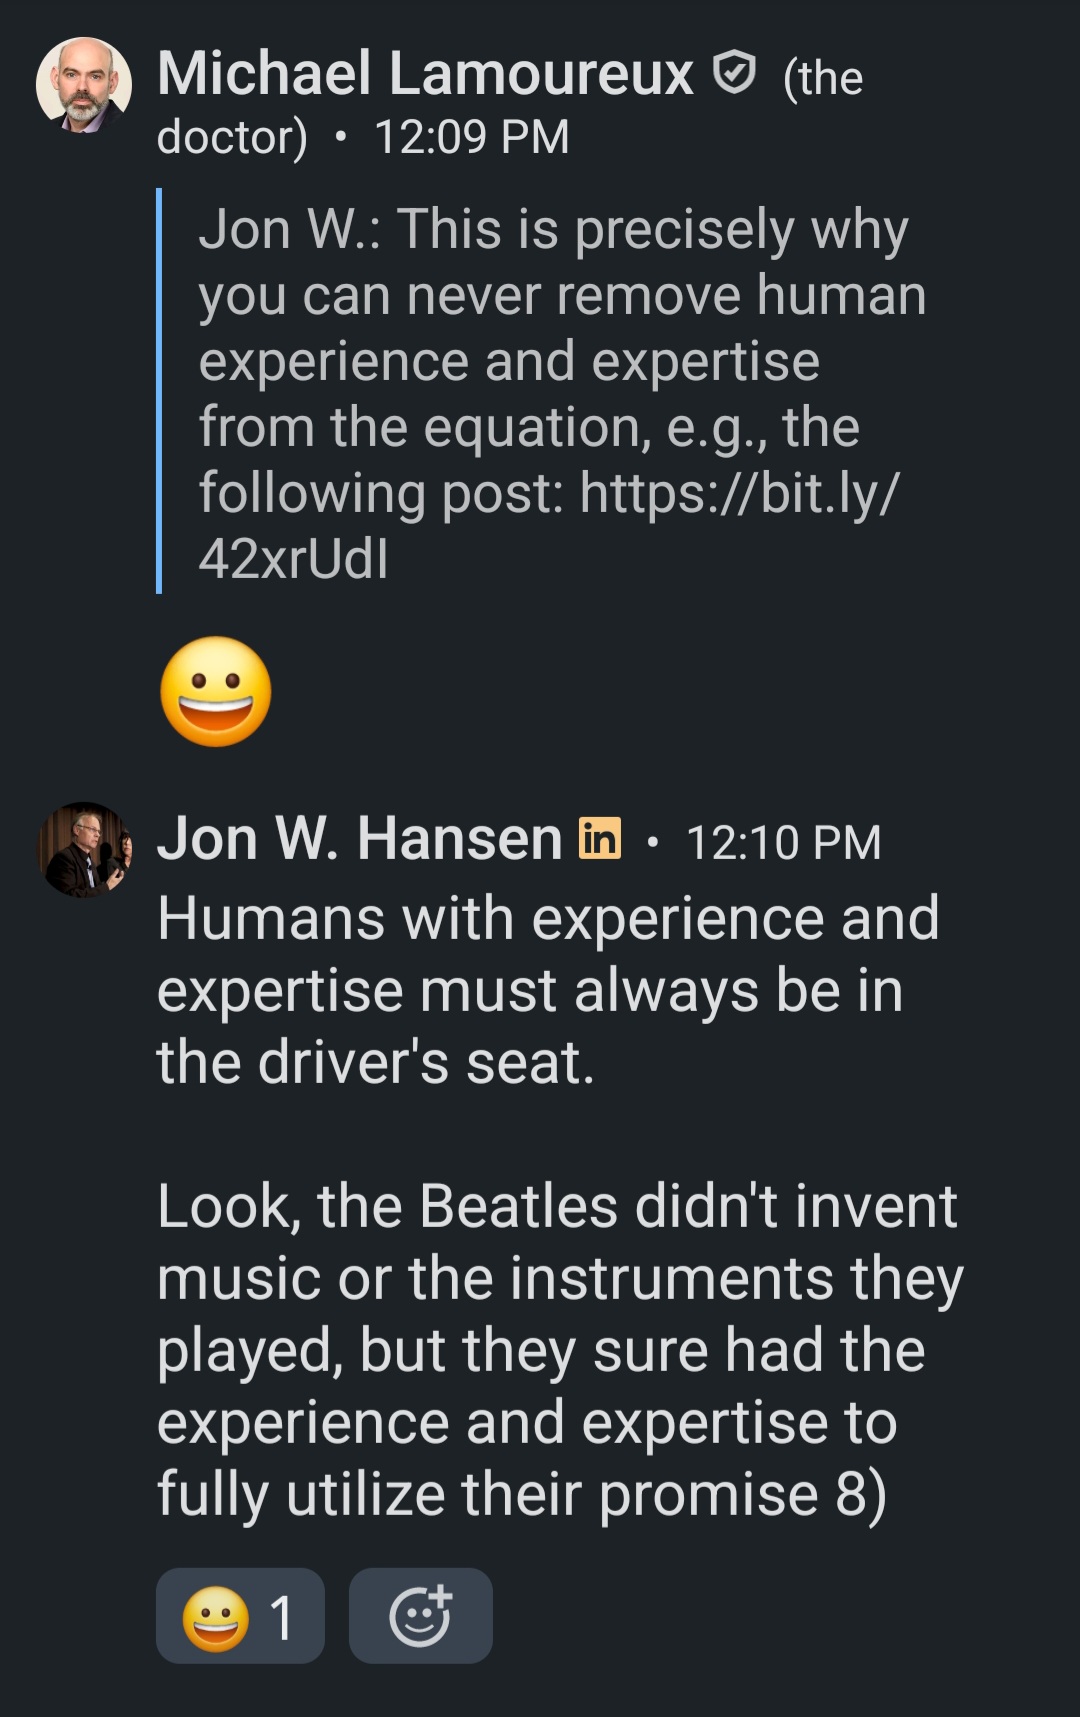This screenshot has width=1080, height=1717.
Task: Click the blue quote bar
Action: point(159,391)
